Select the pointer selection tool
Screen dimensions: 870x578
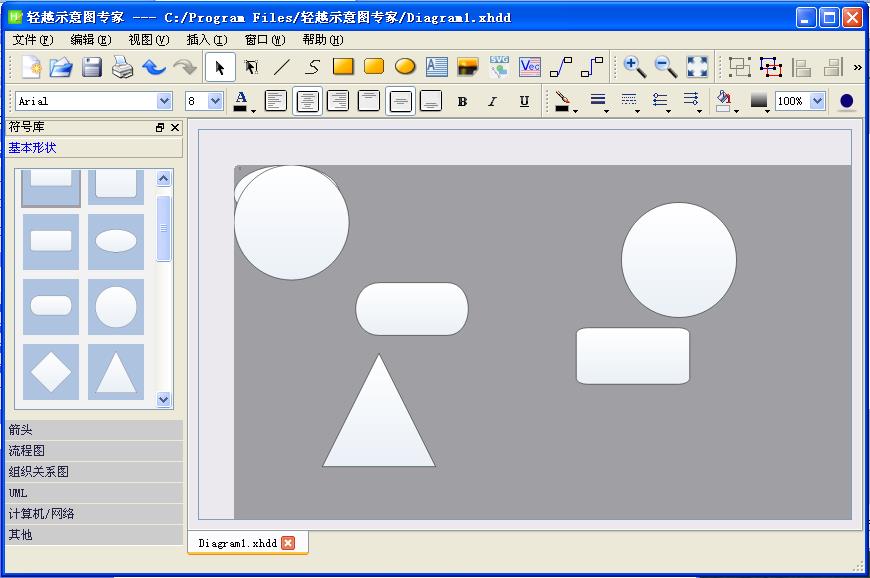(x=220, y=68)
